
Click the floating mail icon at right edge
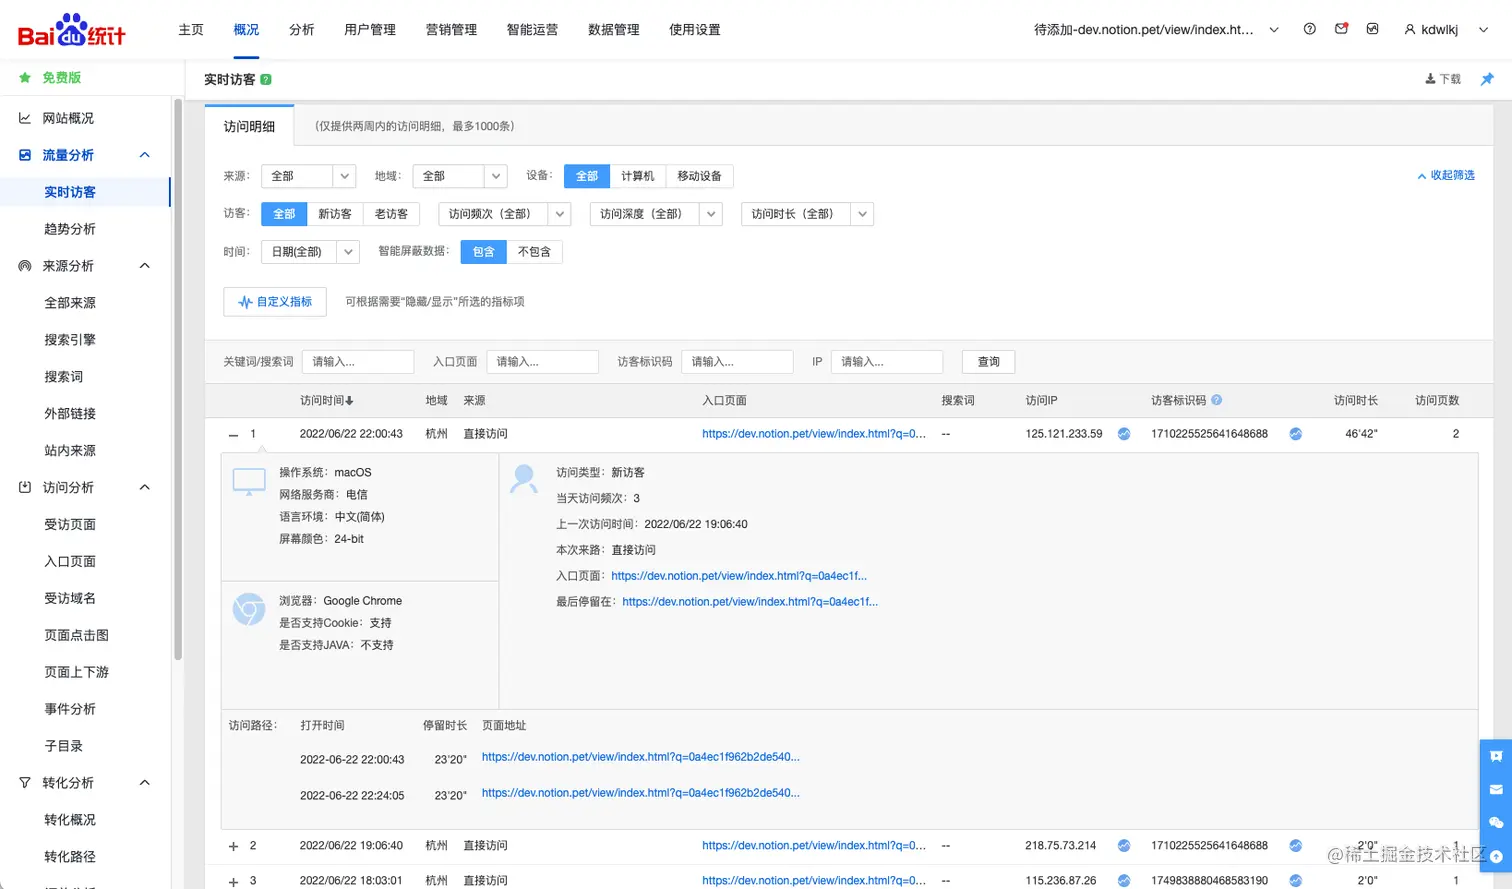pyautogui.click(x=1496, y=790)
